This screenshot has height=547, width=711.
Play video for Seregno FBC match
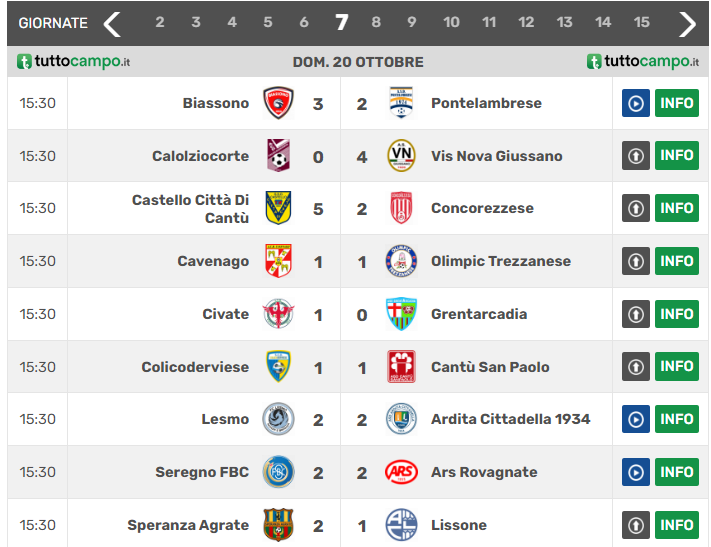[x=635, y=472]
